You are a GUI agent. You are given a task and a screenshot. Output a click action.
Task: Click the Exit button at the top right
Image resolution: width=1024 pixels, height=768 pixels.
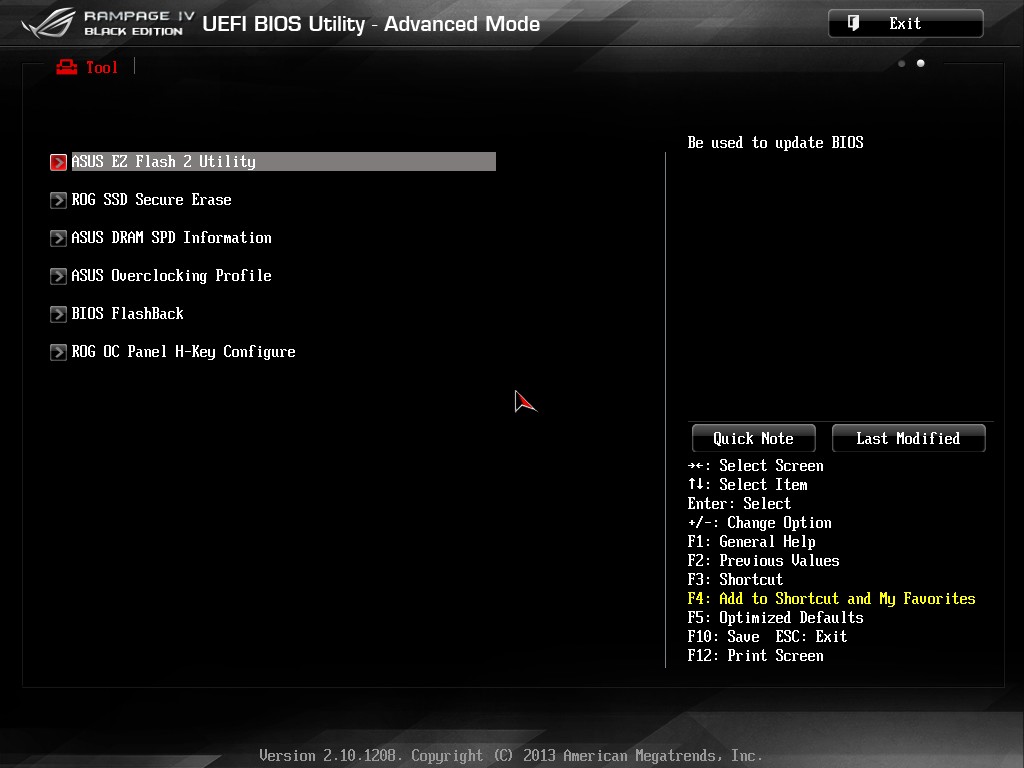(x=906, y=24)
